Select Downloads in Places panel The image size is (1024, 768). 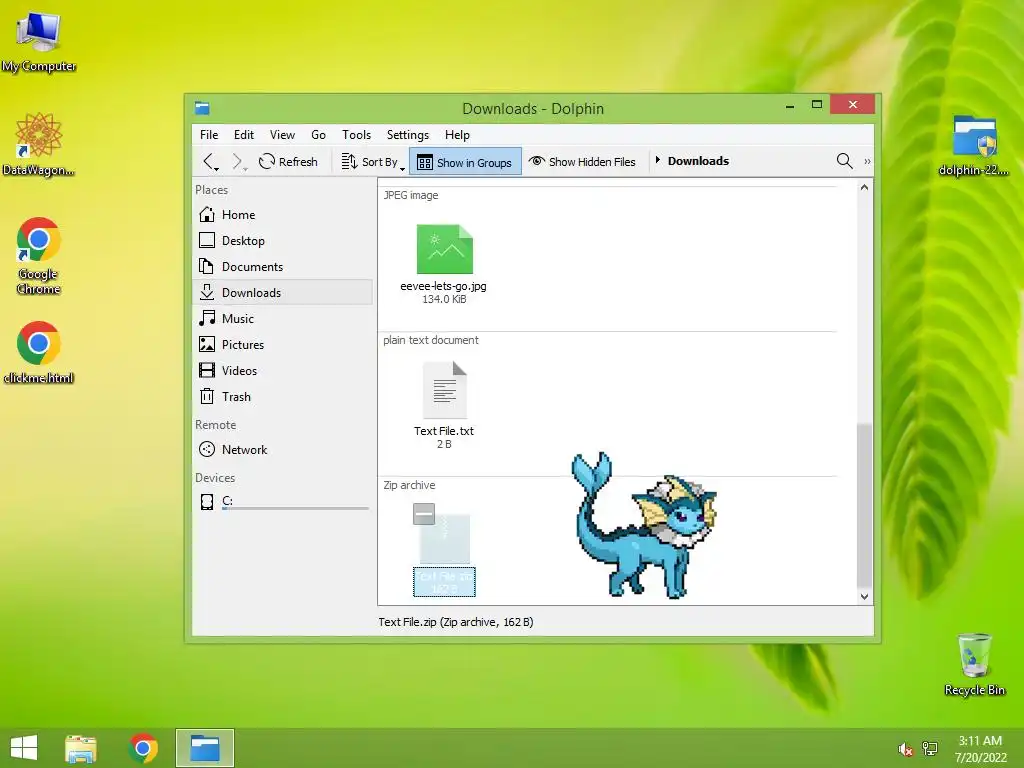click(283, 293)
